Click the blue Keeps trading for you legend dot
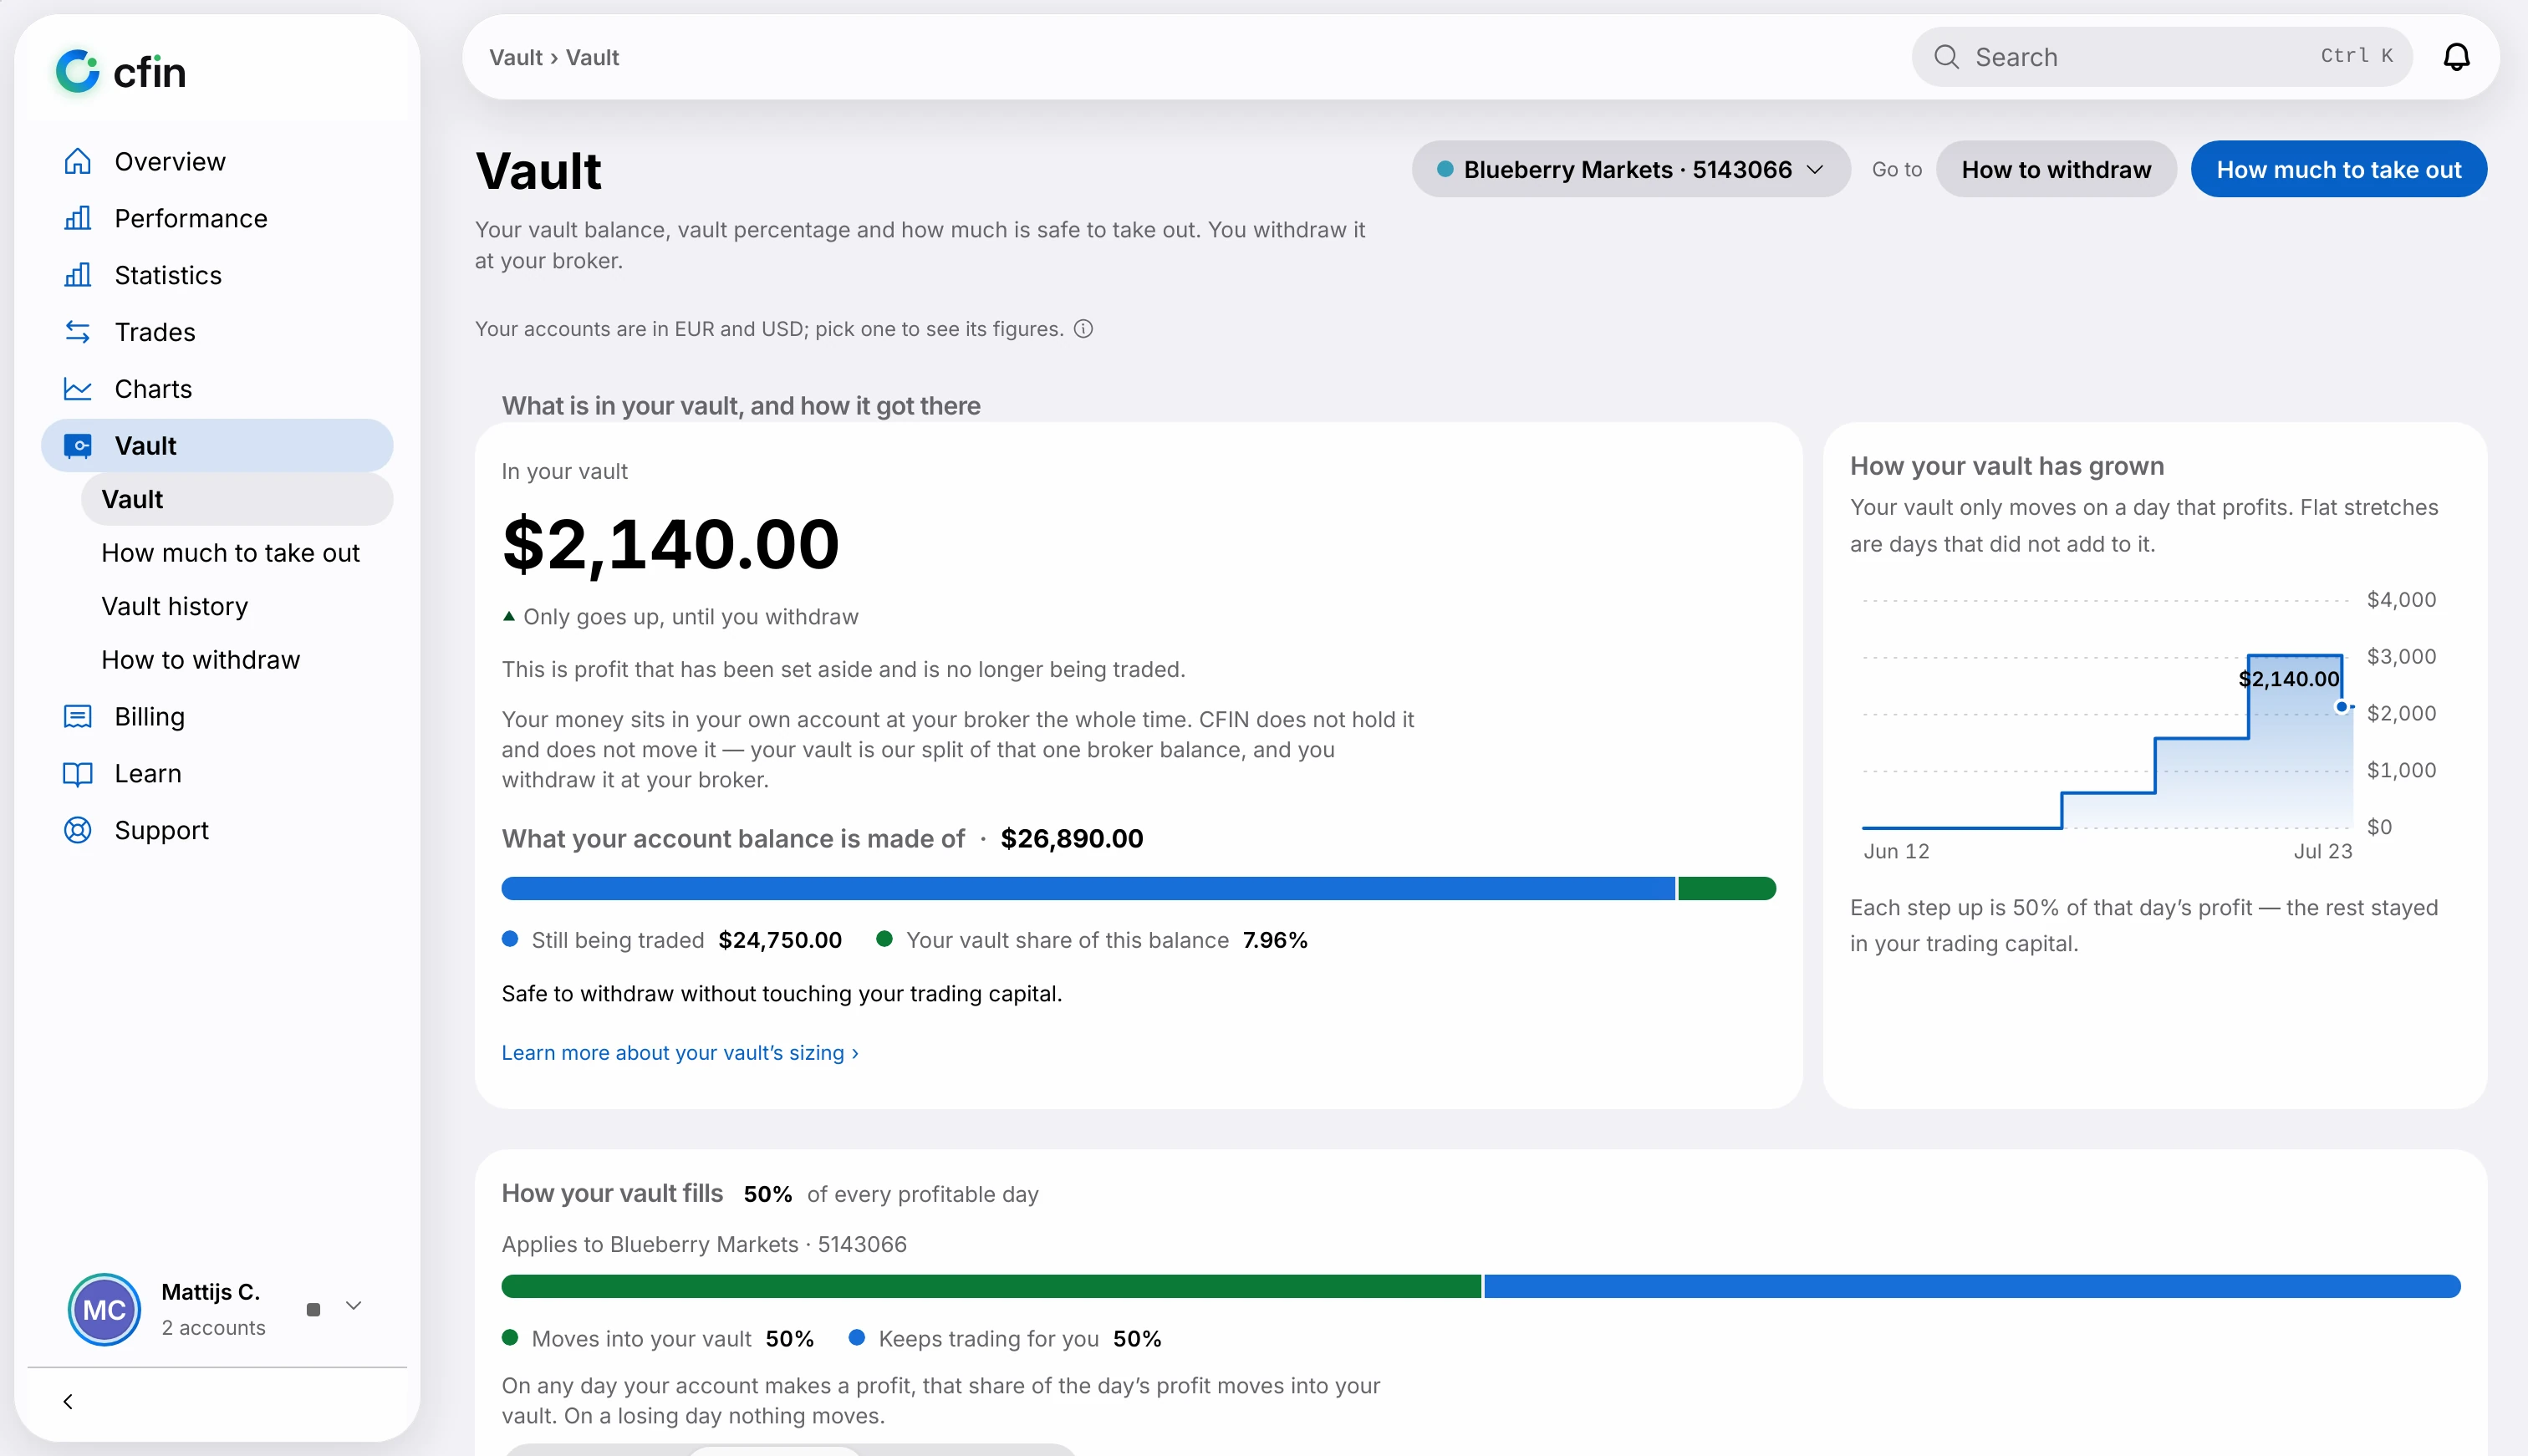 [857, 1338]
